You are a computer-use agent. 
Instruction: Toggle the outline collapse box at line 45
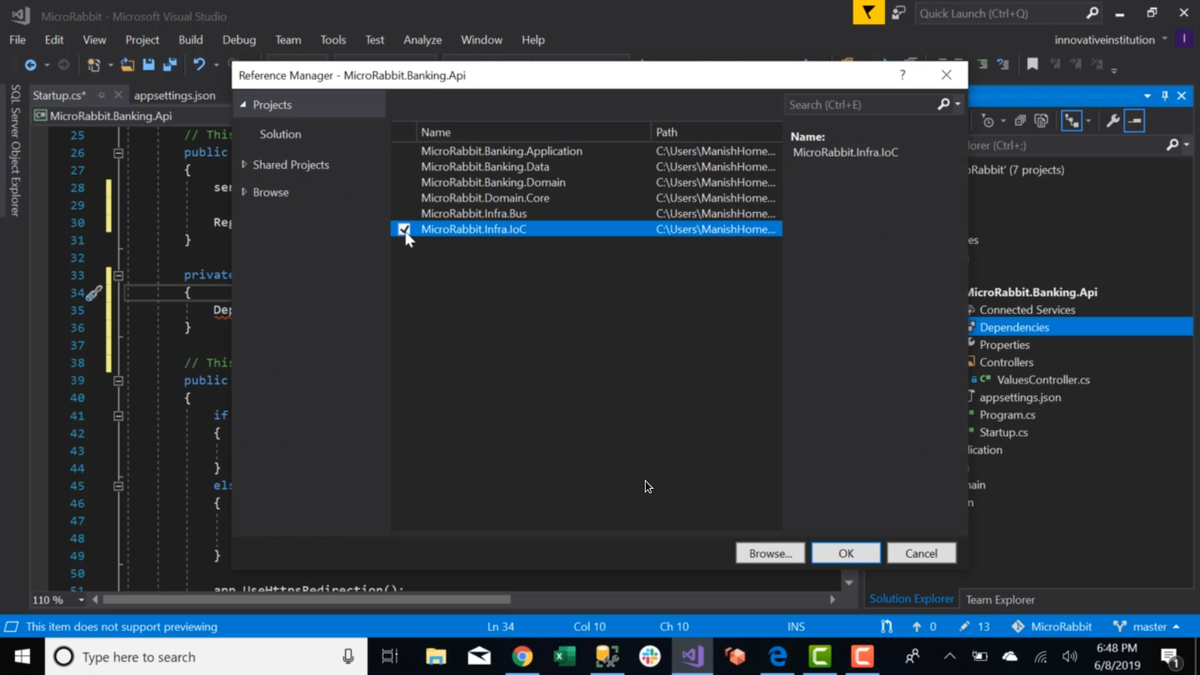click(118, 486)
